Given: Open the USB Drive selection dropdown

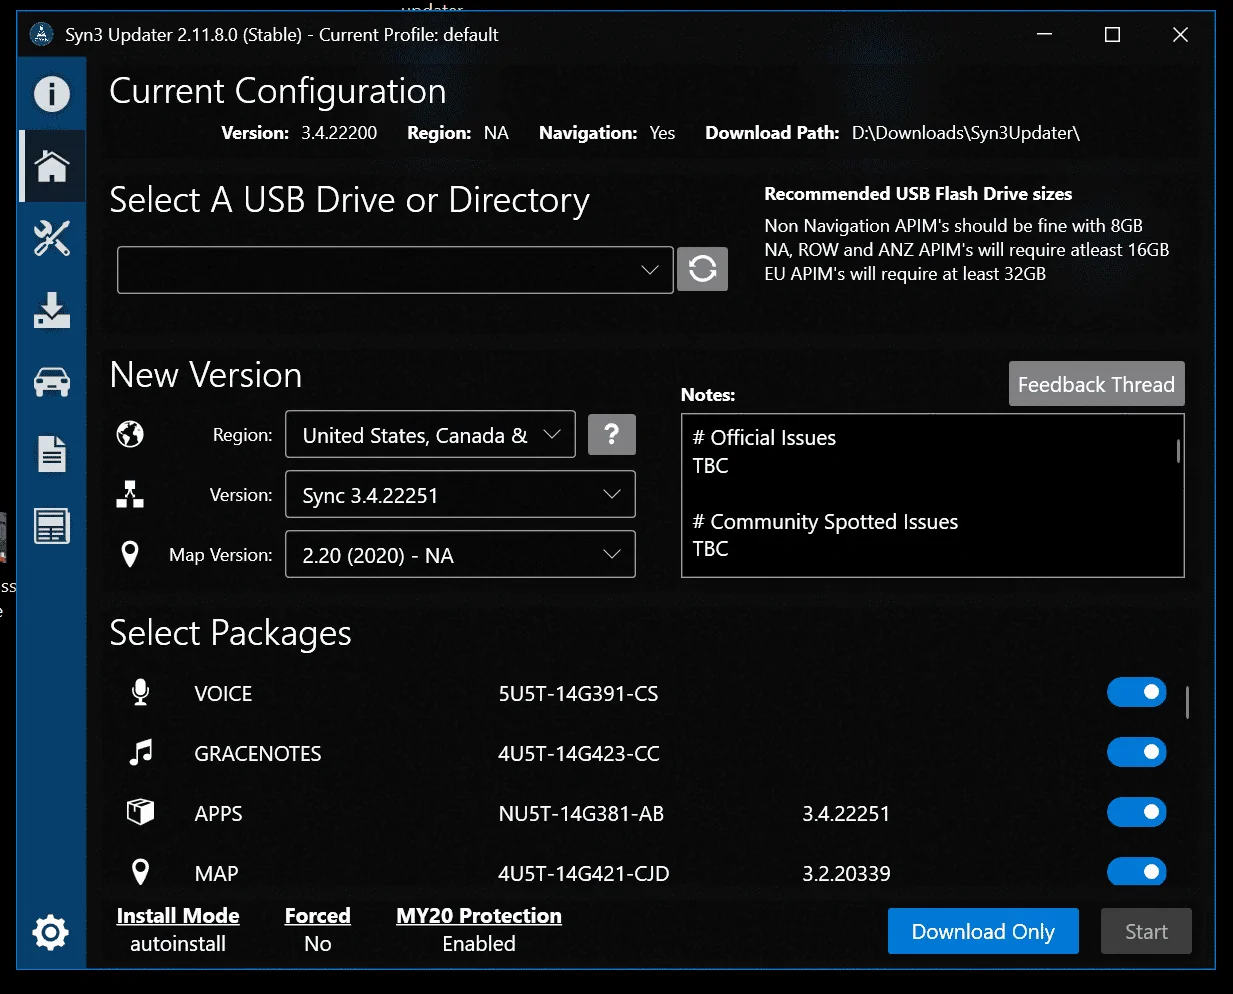Looking at the screenshot, I should [x=395, y=270].
